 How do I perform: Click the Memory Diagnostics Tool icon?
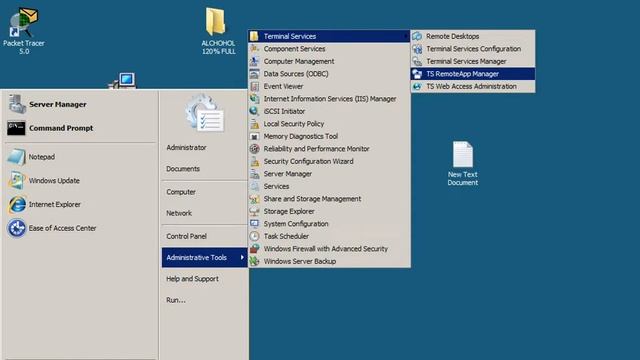(254, 136)
